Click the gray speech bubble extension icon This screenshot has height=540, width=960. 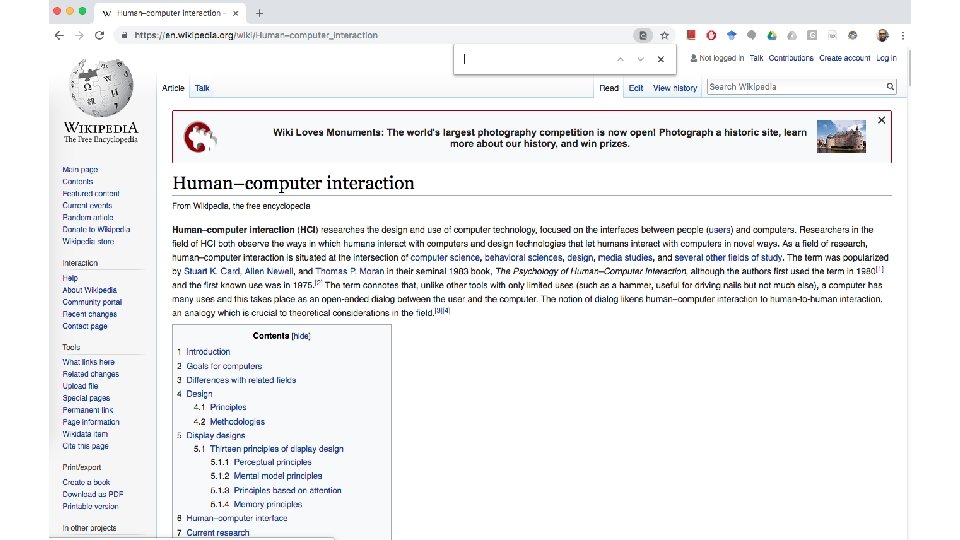(751, 36)
